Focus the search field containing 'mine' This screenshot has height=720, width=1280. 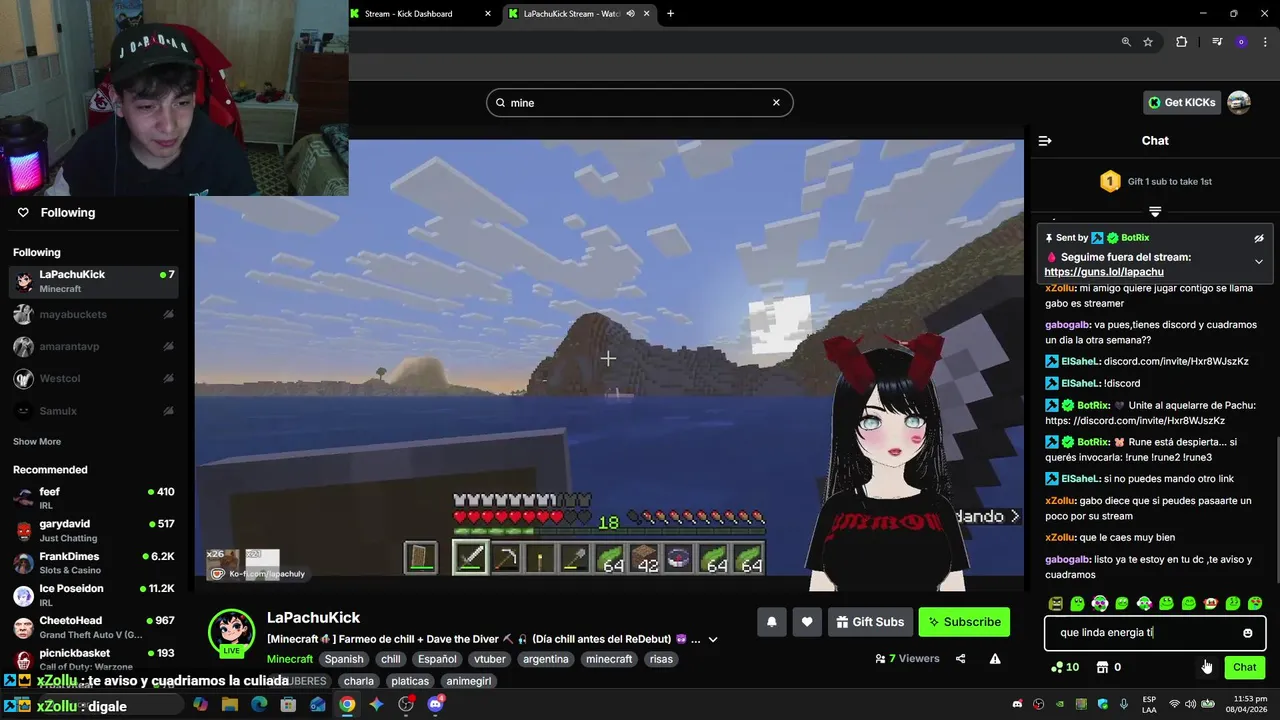tap(640, 102)
